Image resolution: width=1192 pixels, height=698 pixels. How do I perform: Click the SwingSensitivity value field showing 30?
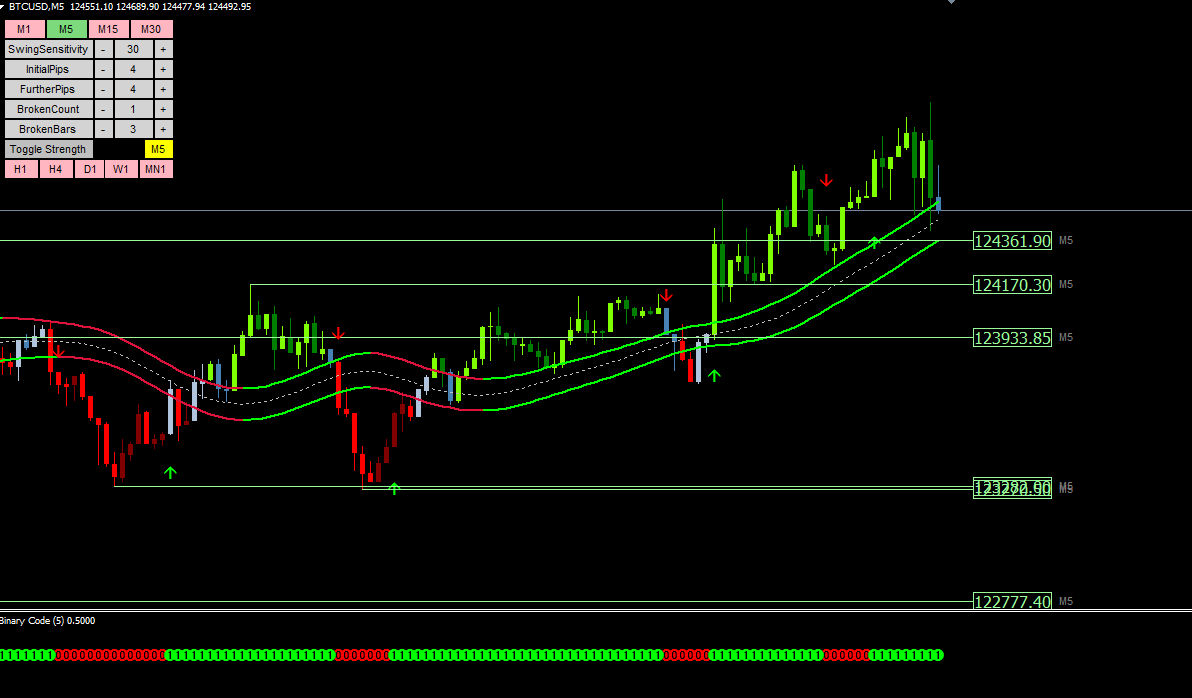pos(133,49)
